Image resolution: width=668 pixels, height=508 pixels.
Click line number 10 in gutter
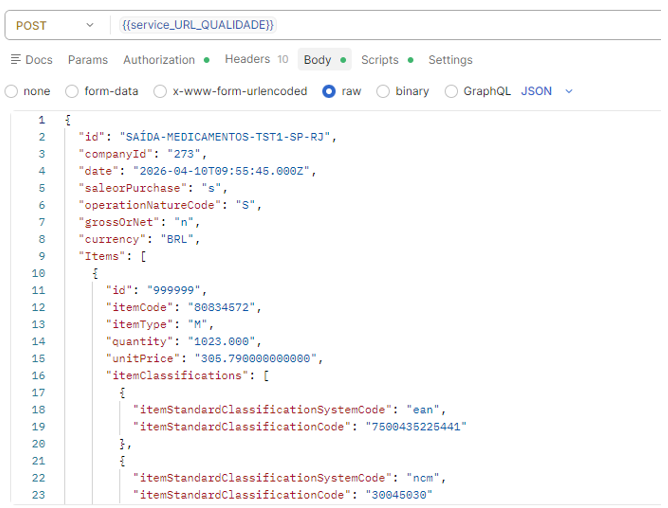pos(38,273)
